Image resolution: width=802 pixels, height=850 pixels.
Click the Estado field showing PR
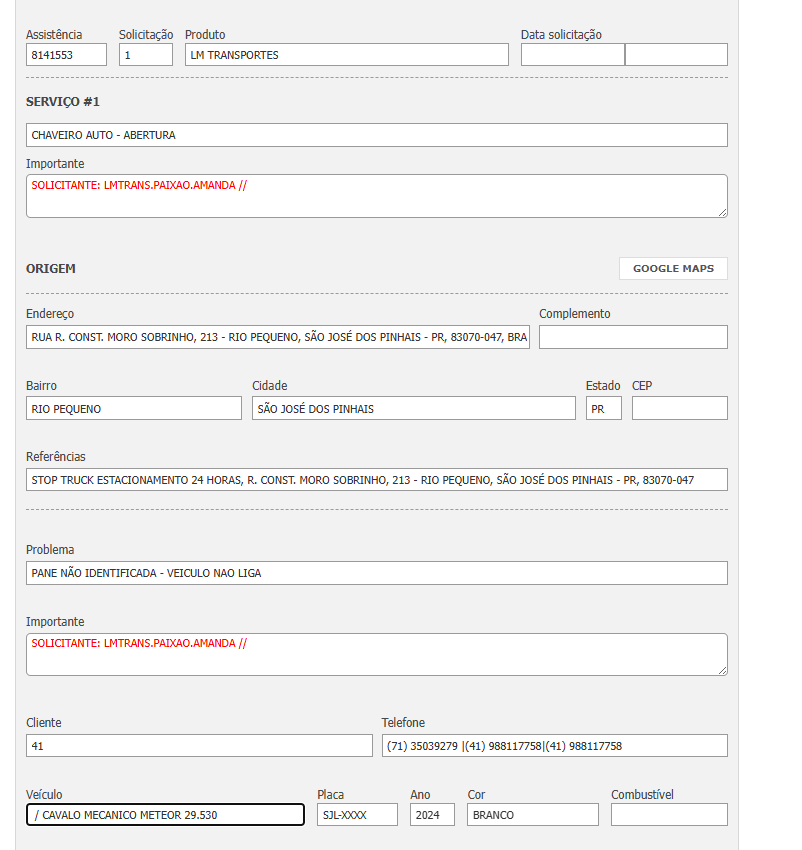604,408
